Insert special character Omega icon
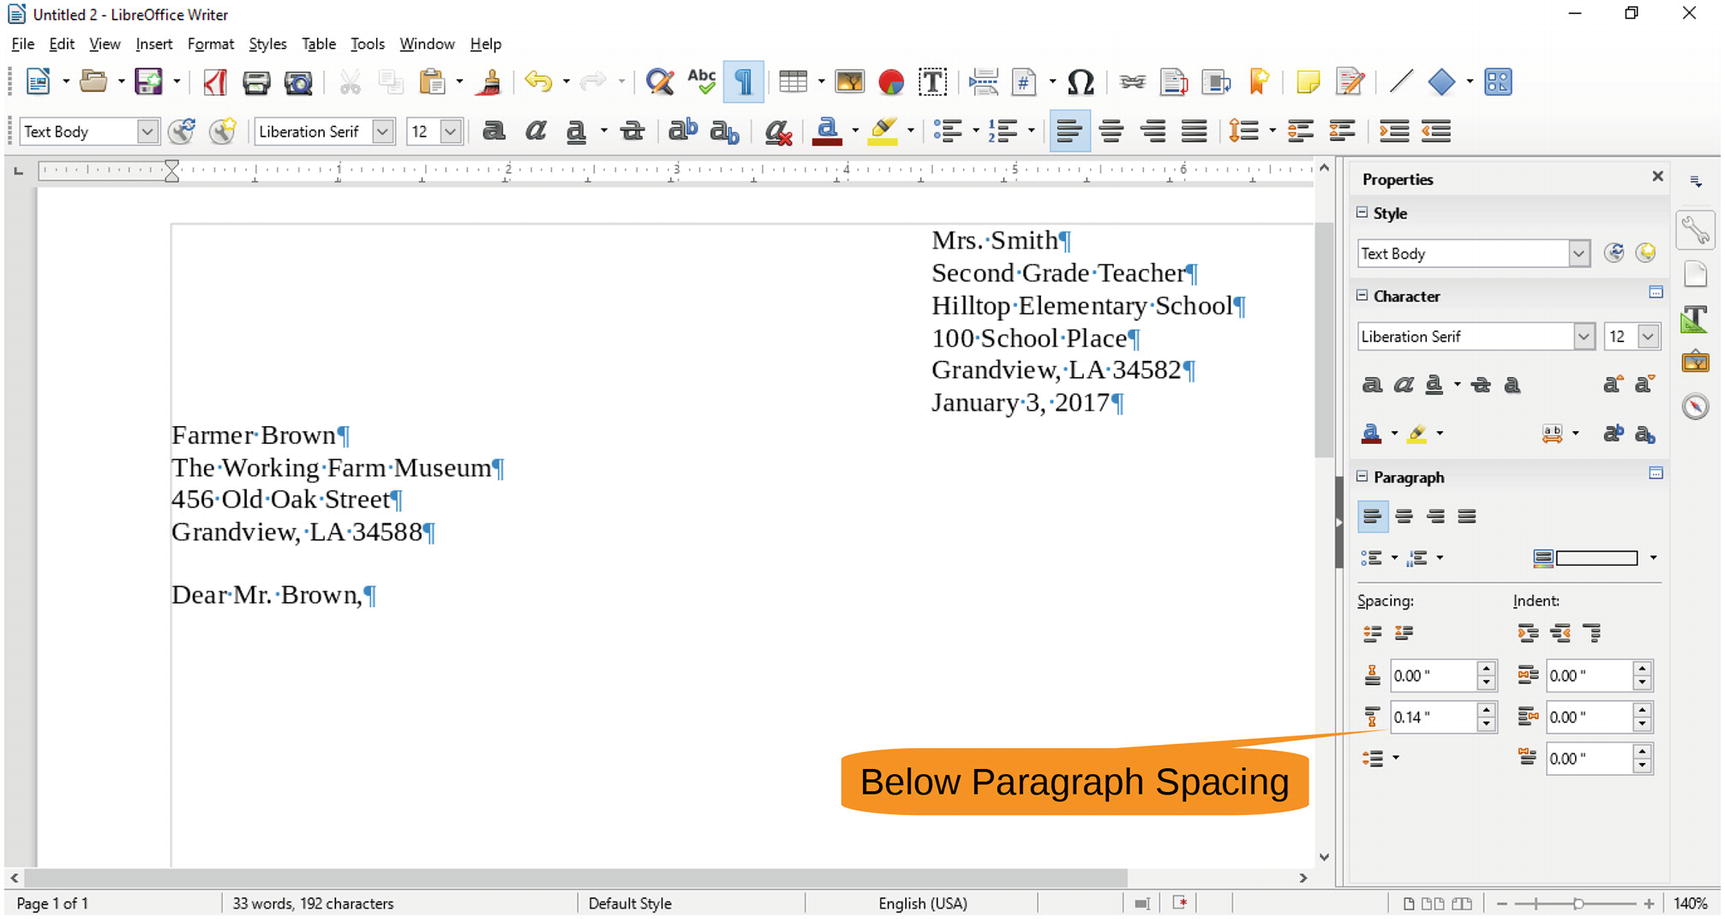 [1081, 82]
